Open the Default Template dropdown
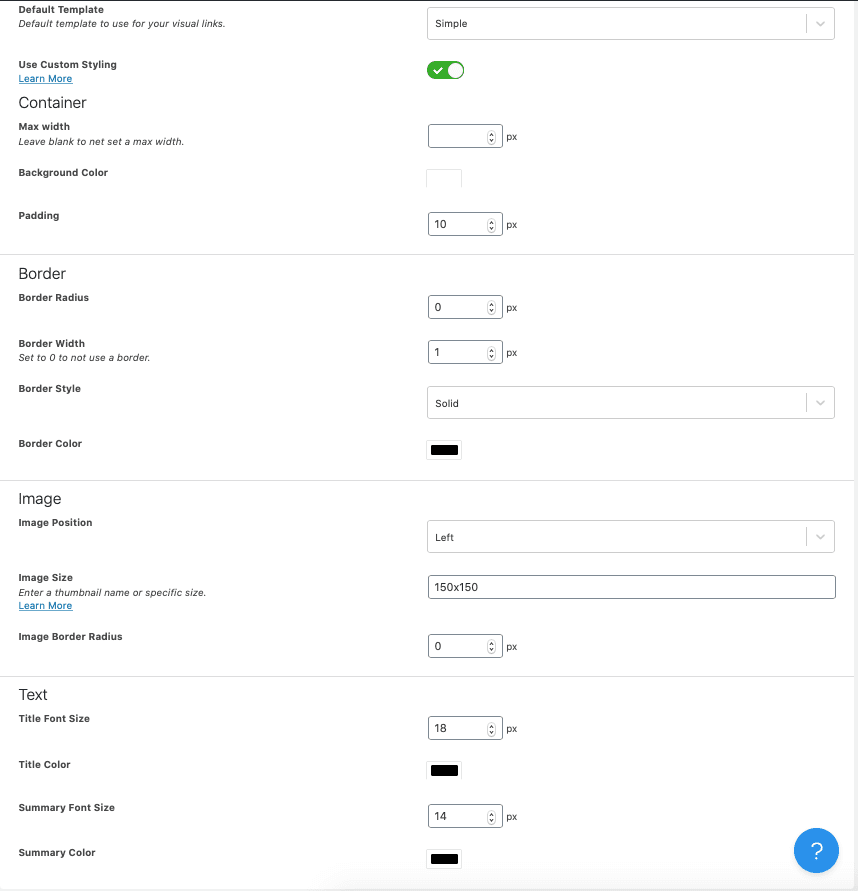Image resolution: width=858 pixels, height=891 pixels. click(630, 24)
